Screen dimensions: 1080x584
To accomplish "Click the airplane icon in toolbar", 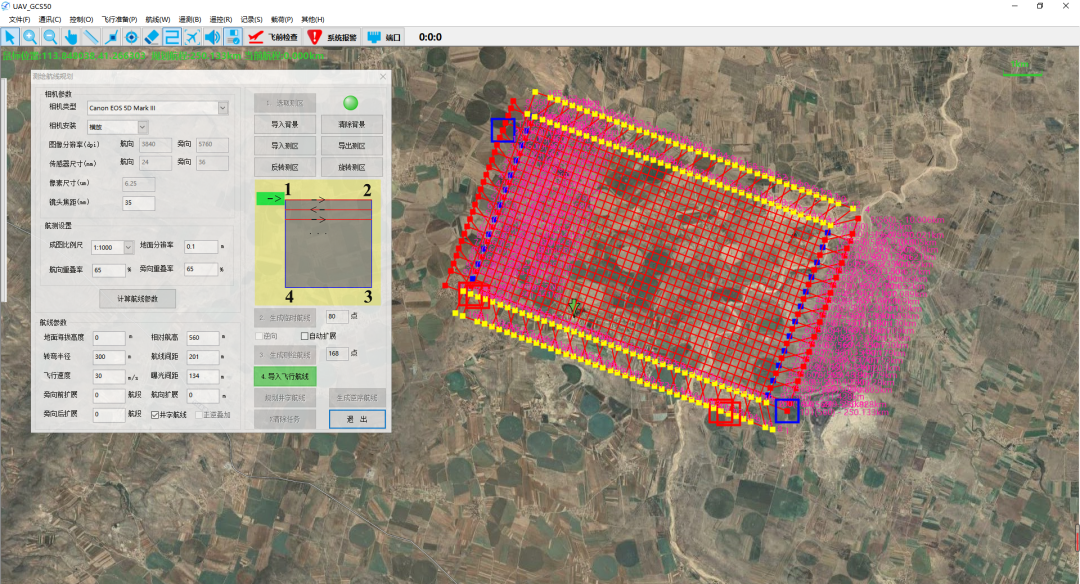I will [x=192, y=37].
